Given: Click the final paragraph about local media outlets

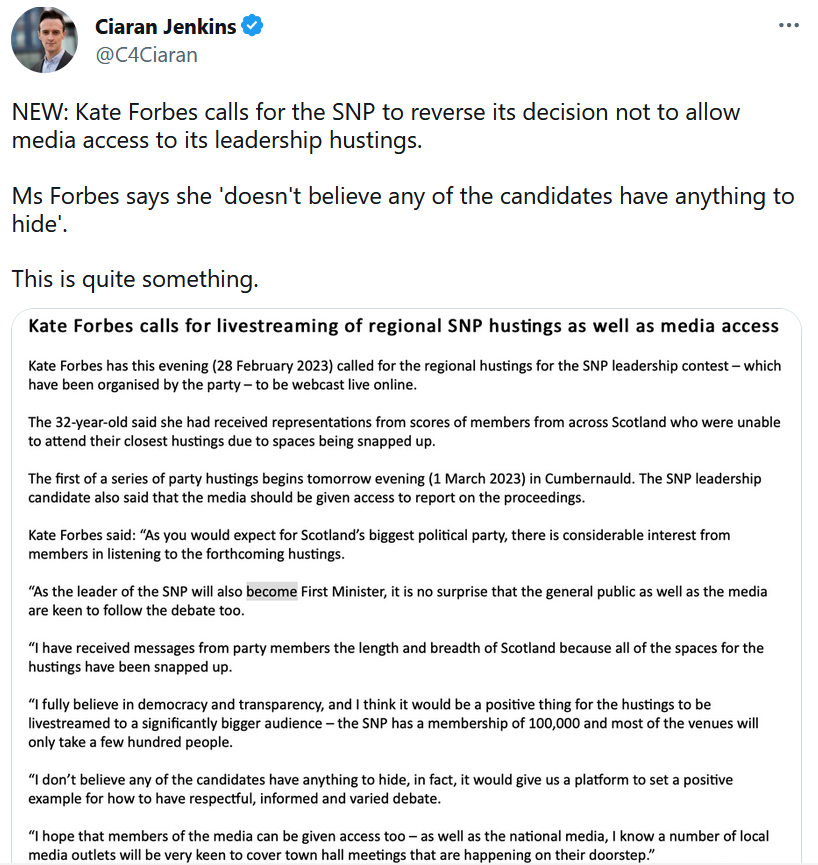Looking at the screenshot, I should tap(398, 846).
